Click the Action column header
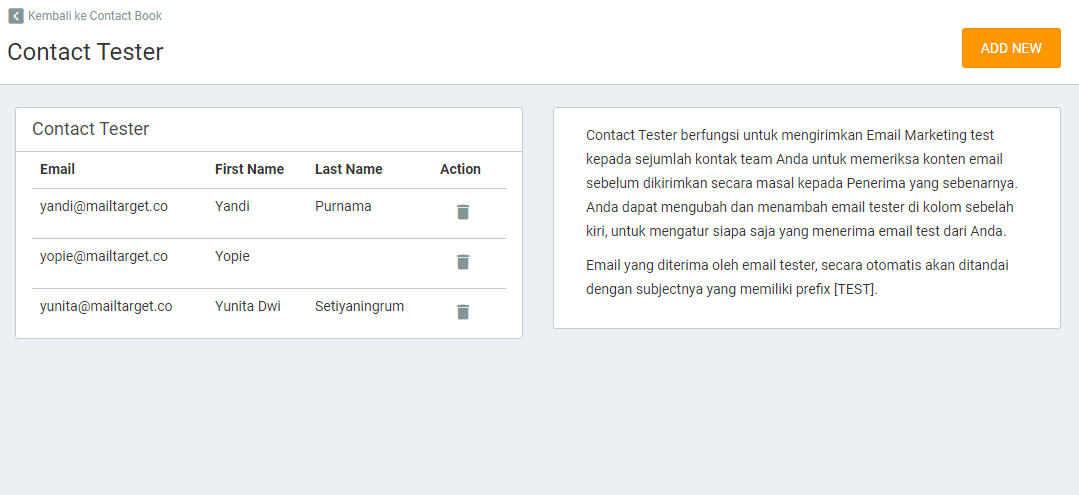Image resolution: width=1079 pixels, height=495 pixels. click(x=460, y=169)
